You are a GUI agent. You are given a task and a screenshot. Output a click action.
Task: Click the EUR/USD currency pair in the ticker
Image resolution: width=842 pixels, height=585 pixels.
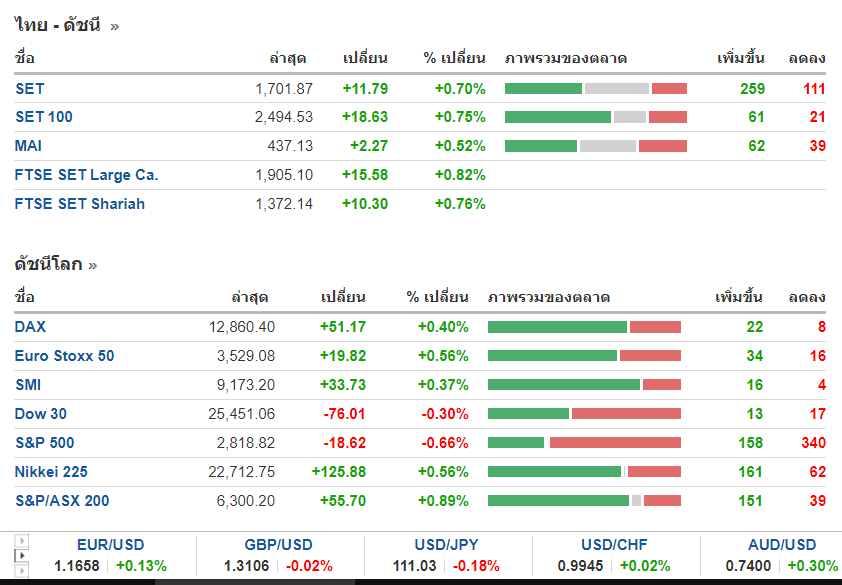pos(110,545)
